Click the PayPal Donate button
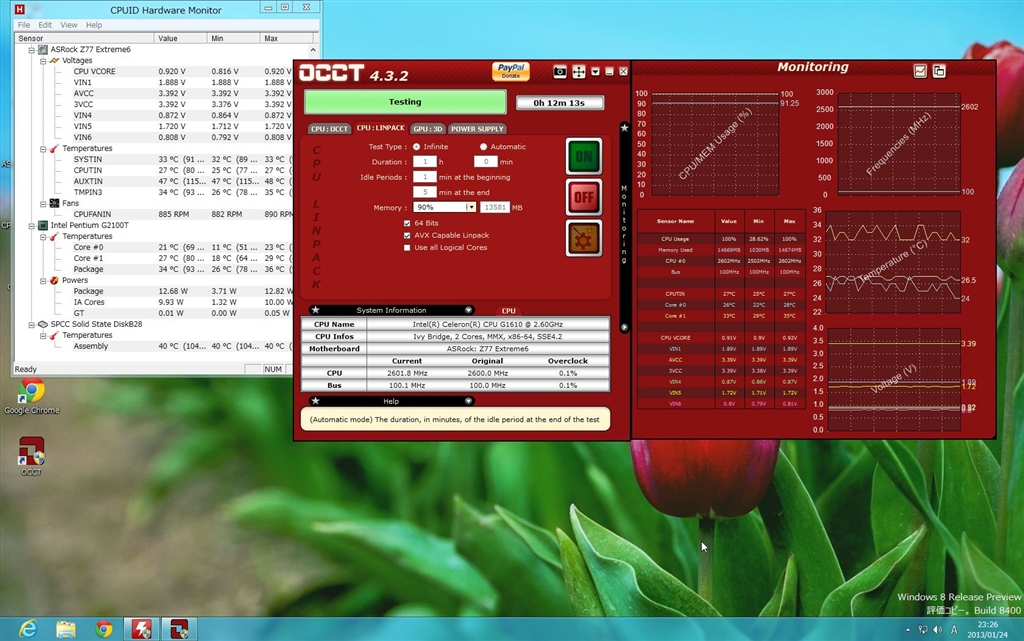 (x=510, y=71)
